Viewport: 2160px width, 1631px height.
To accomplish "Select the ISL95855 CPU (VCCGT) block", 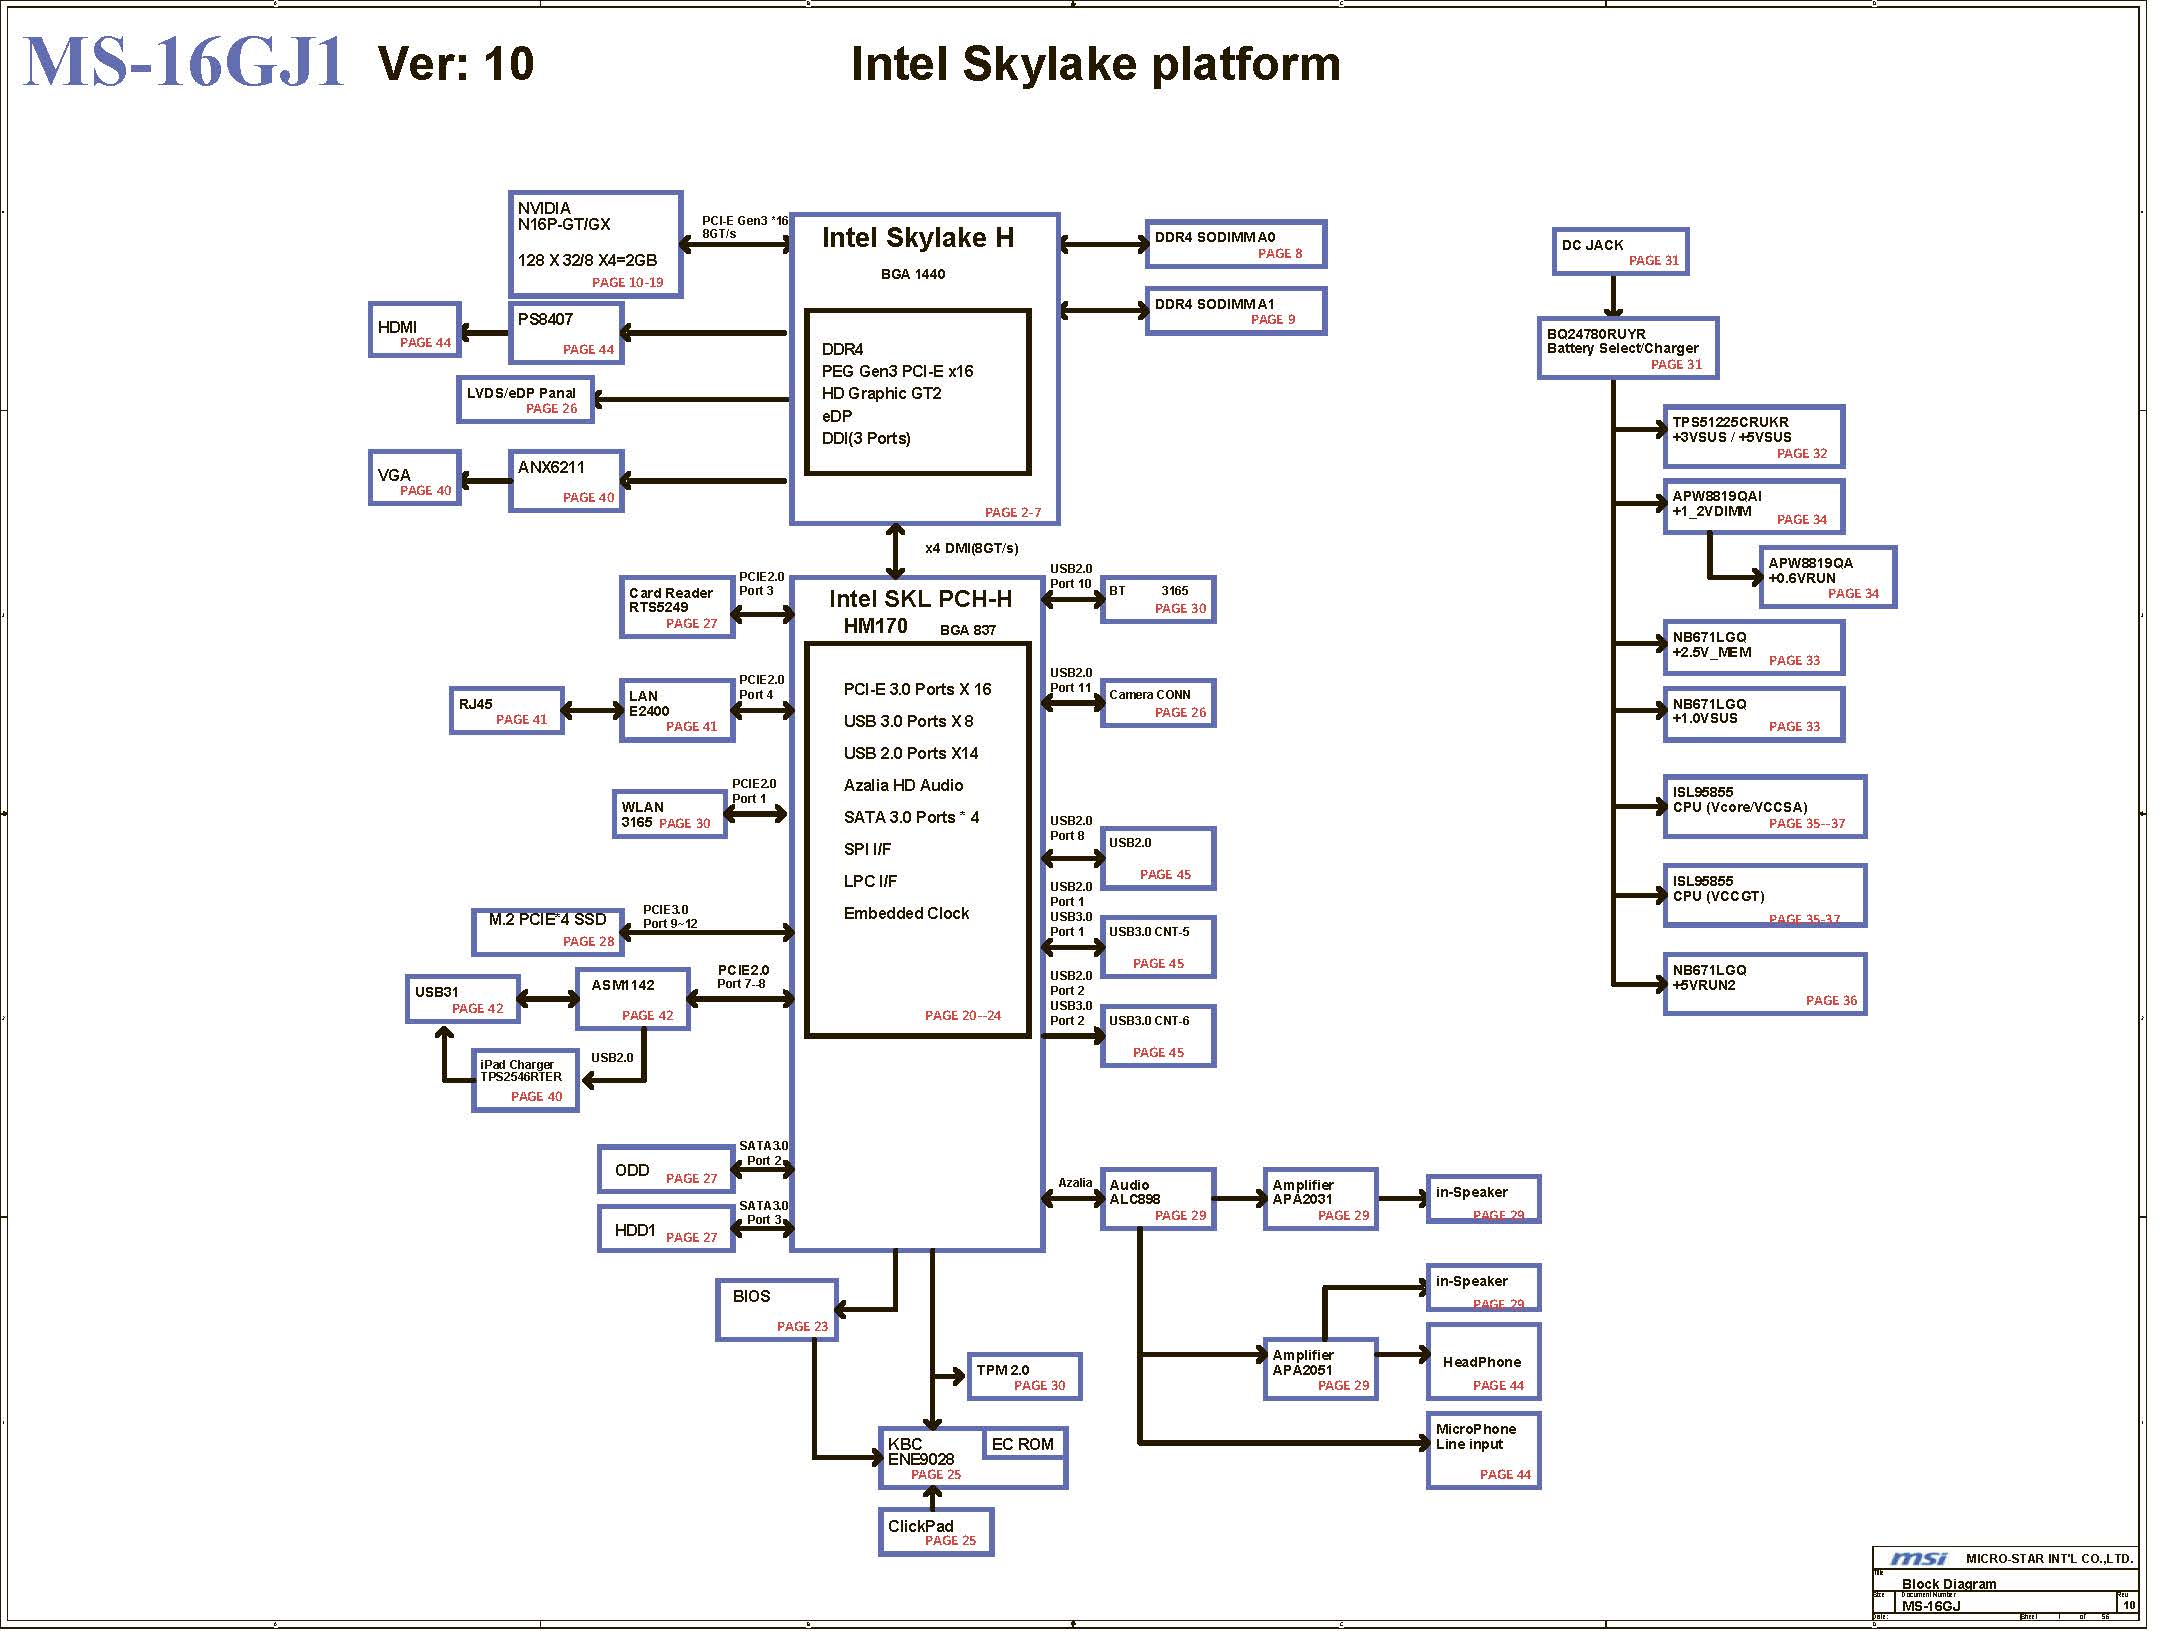I will click(1765, 896).
